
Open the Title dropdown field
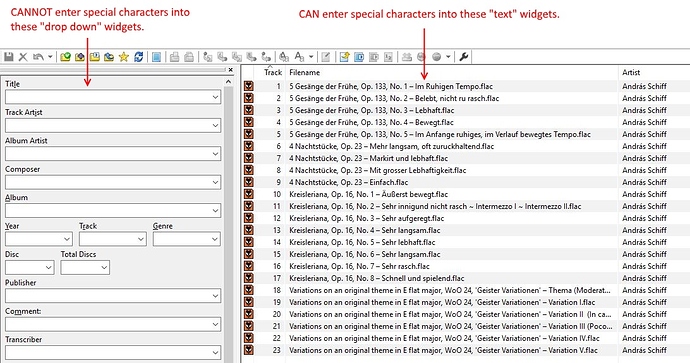pos(113,97)
